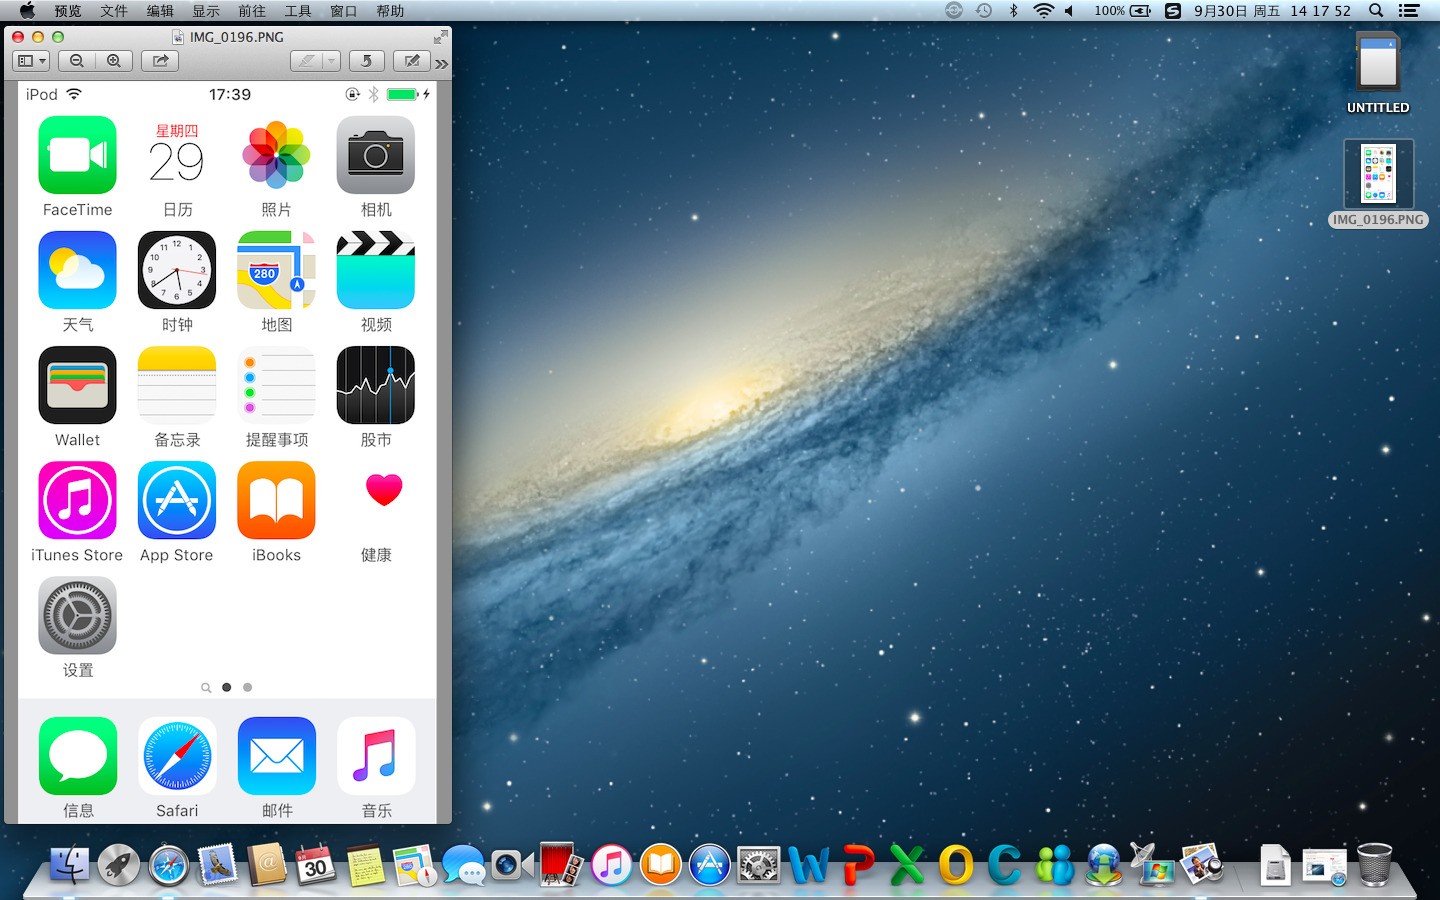
Task: Click the IMG_0196.PNG title document icon
Action: [x=178, y=37]
